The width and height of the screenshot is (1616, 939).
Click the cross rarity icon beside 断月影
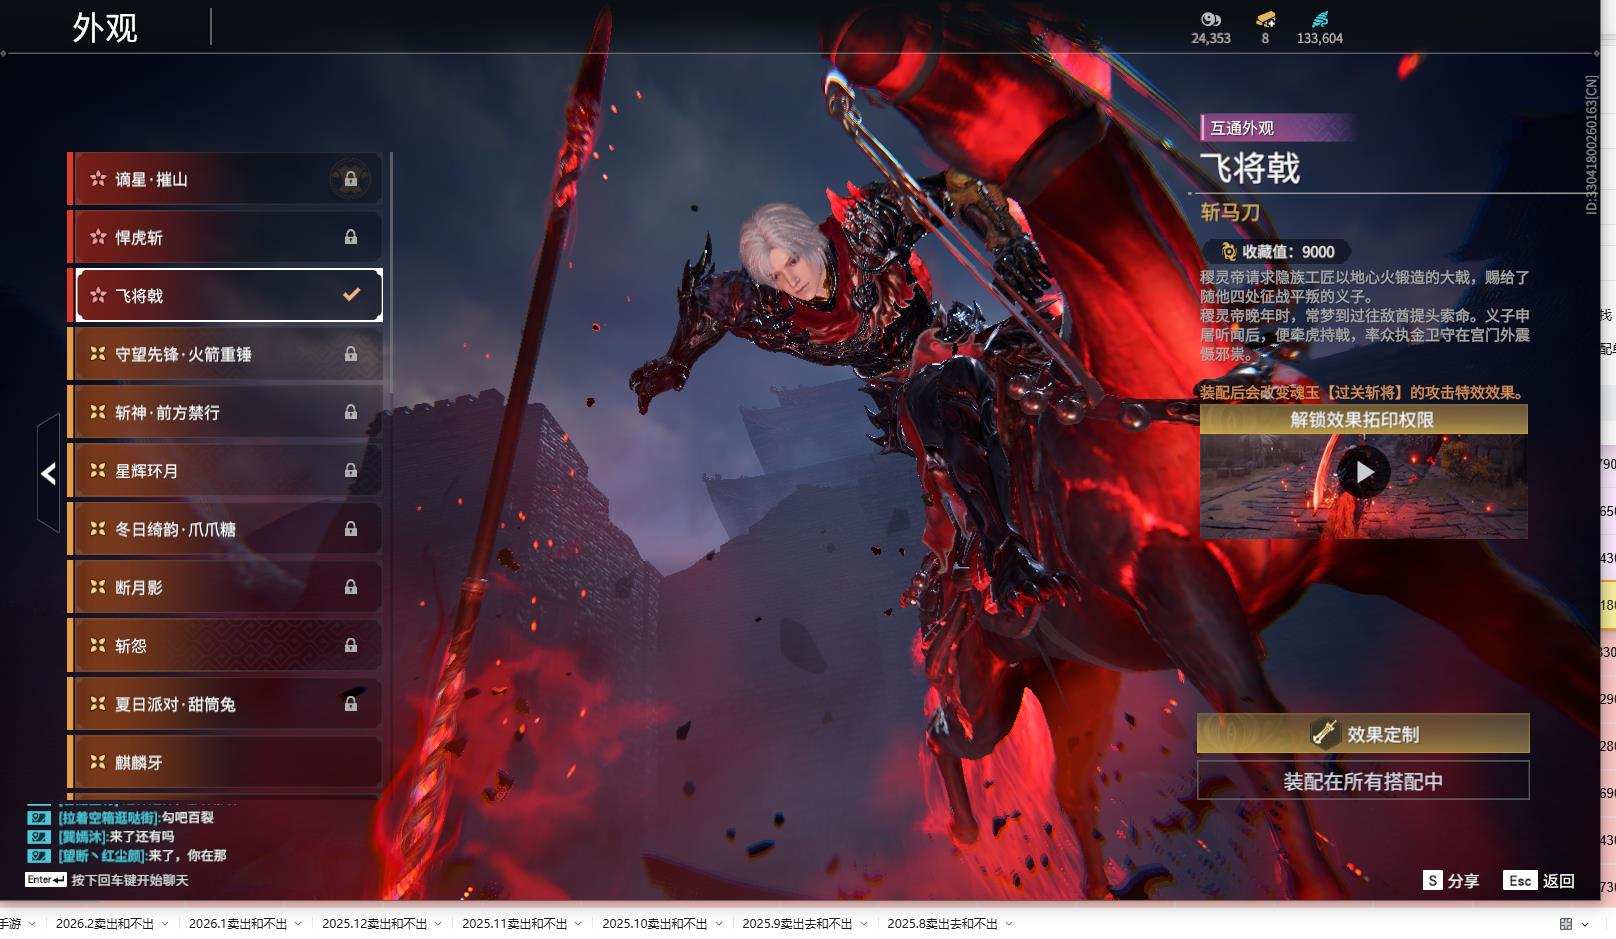coord(98,587)
